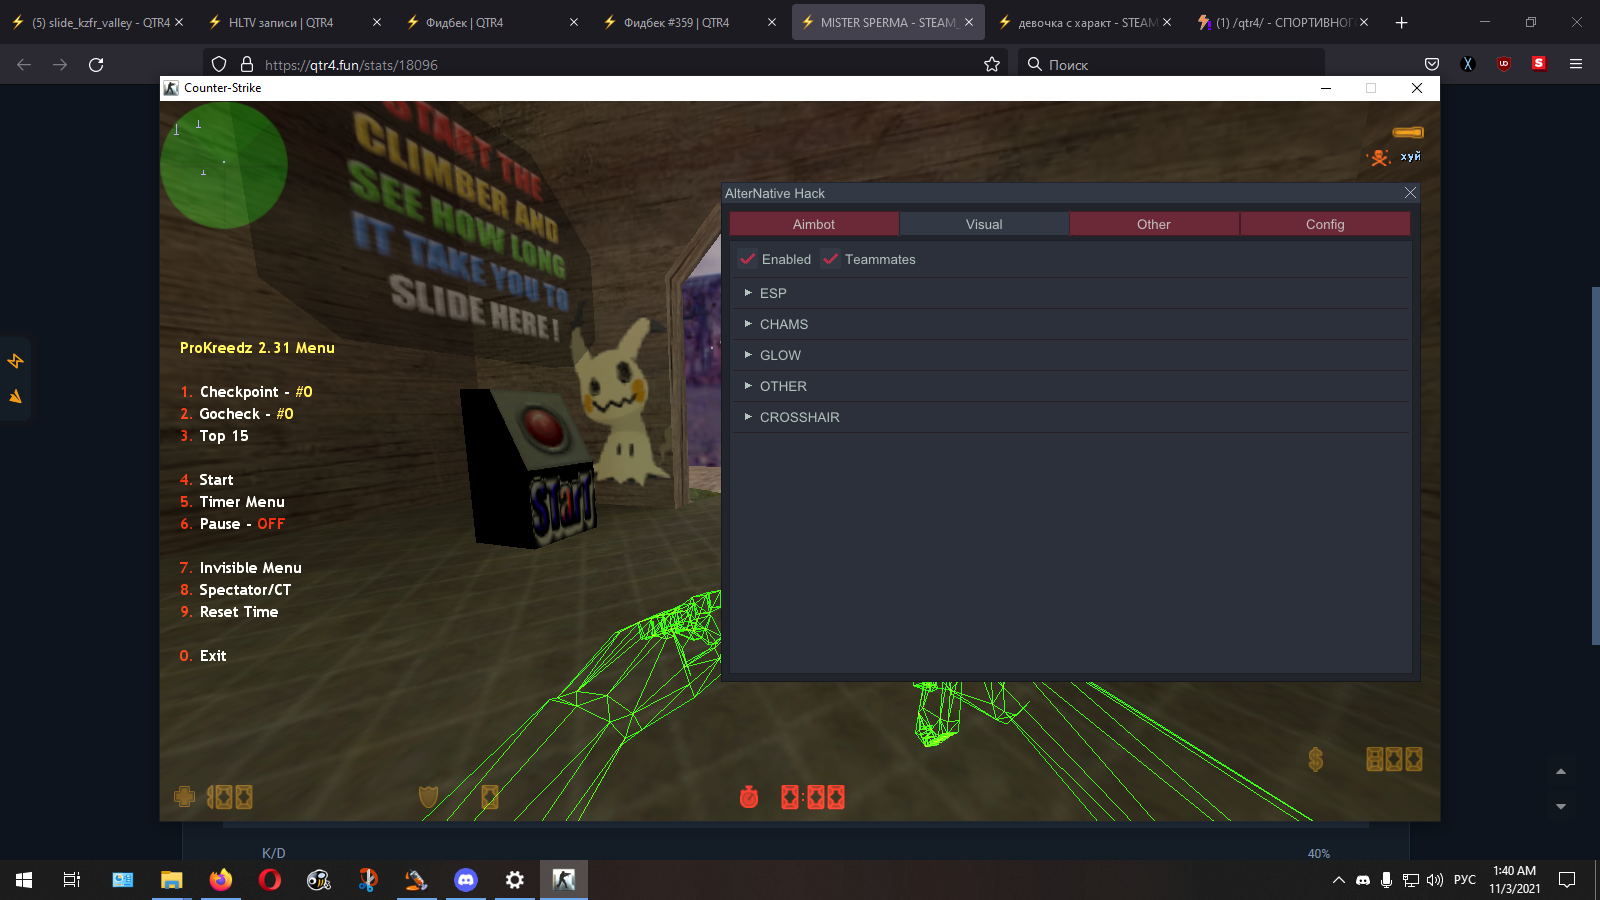Image resolution: width=1600 pixels, height=900 pixels.
Task: Choose Reset Time entry
Action: point(229,612)
